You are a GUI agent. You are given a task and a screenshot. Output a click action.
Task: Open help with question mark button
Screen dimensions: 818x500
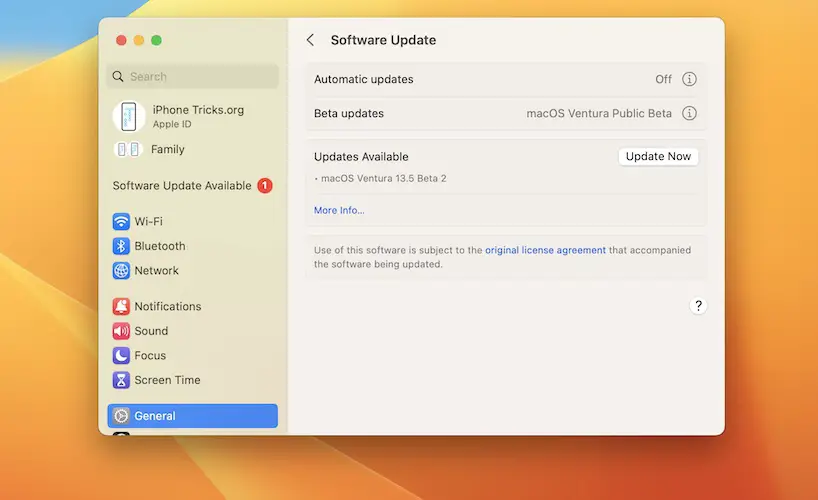click(x=698, y=306)
